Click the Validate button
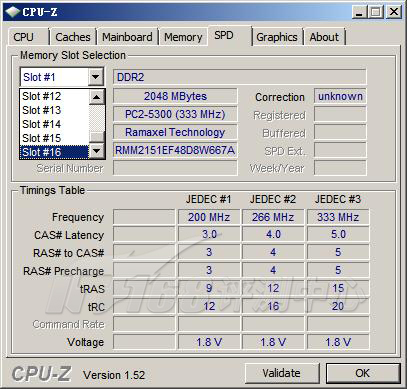Image resolution: width=407 pixels, height=389 pixels. point(282,373)
